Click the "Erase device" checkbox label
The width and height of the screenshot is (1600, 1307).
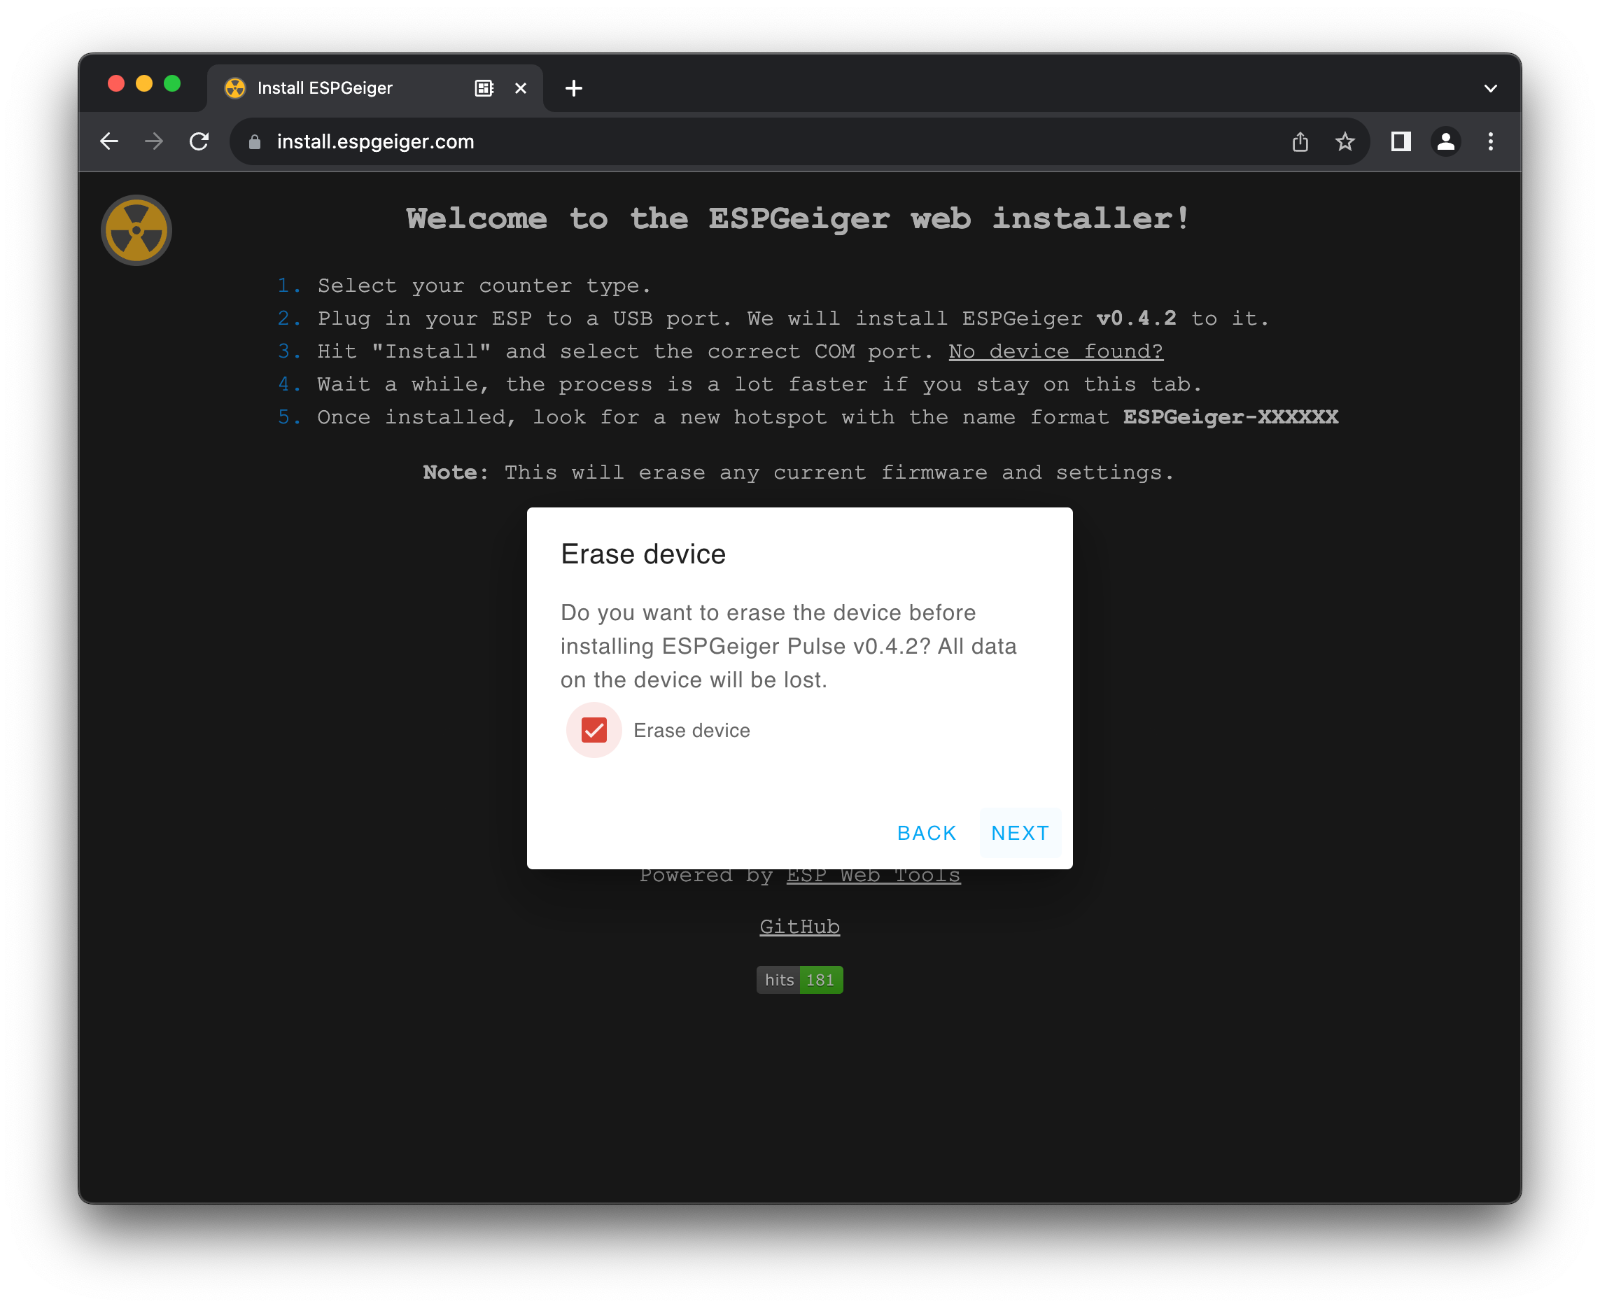(692, 731)
